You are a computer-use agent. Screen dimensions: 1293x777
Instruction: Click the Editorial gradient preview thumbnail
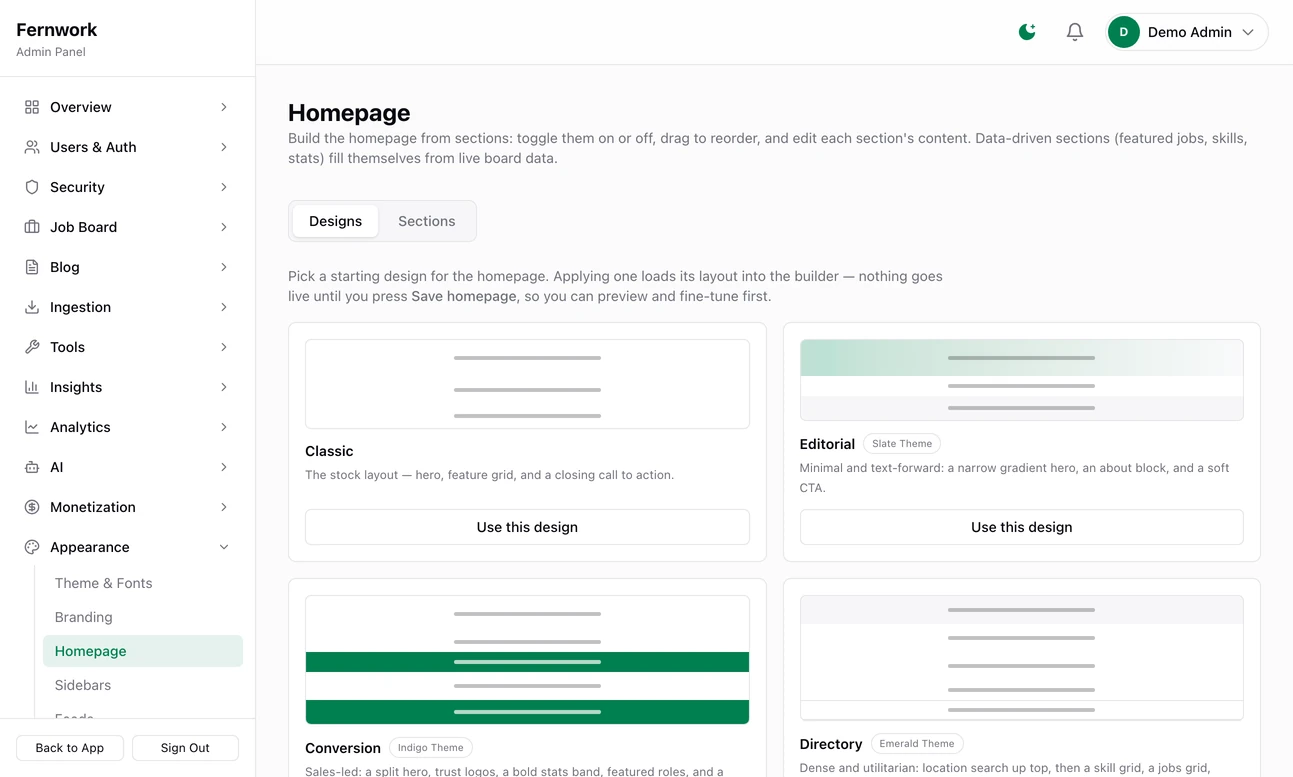(x=1021, y=380)
